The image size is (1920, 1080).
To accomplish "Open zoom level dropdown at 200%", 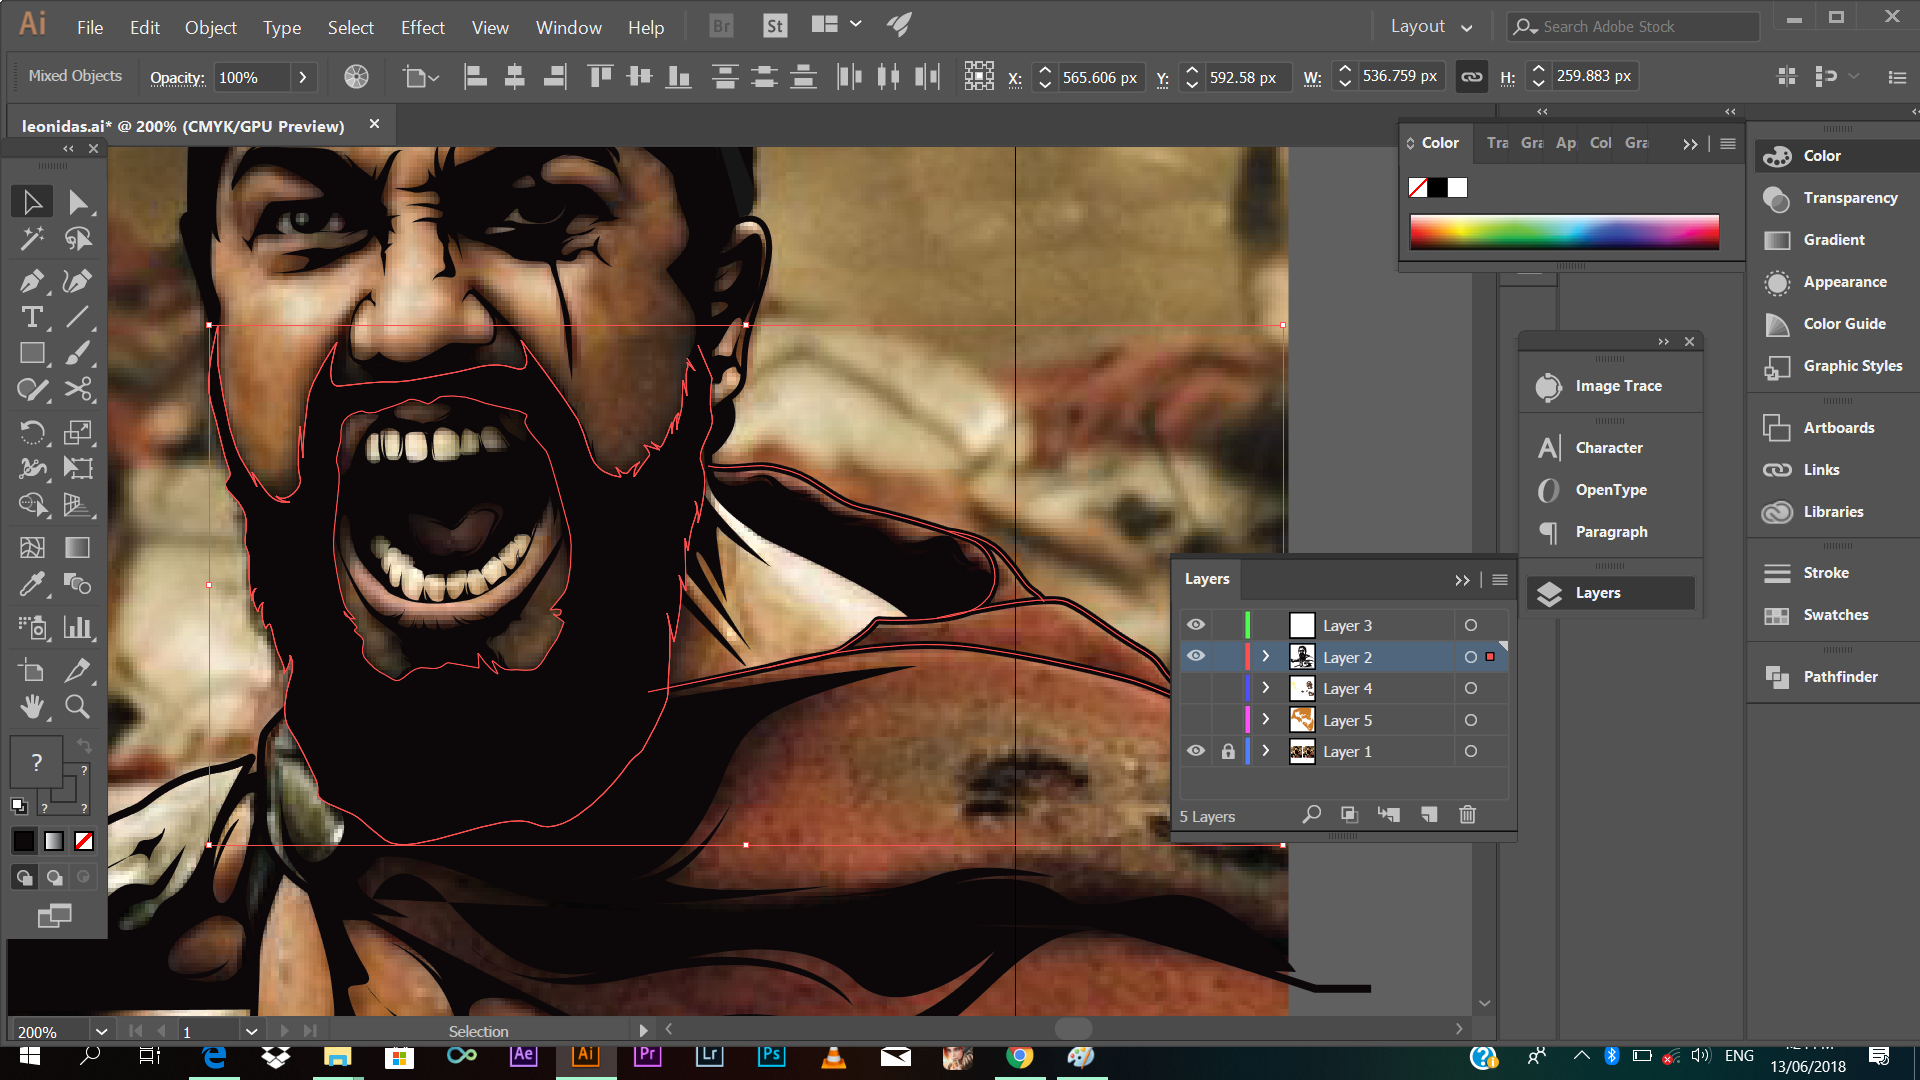I will click(x=101, y=1031).
